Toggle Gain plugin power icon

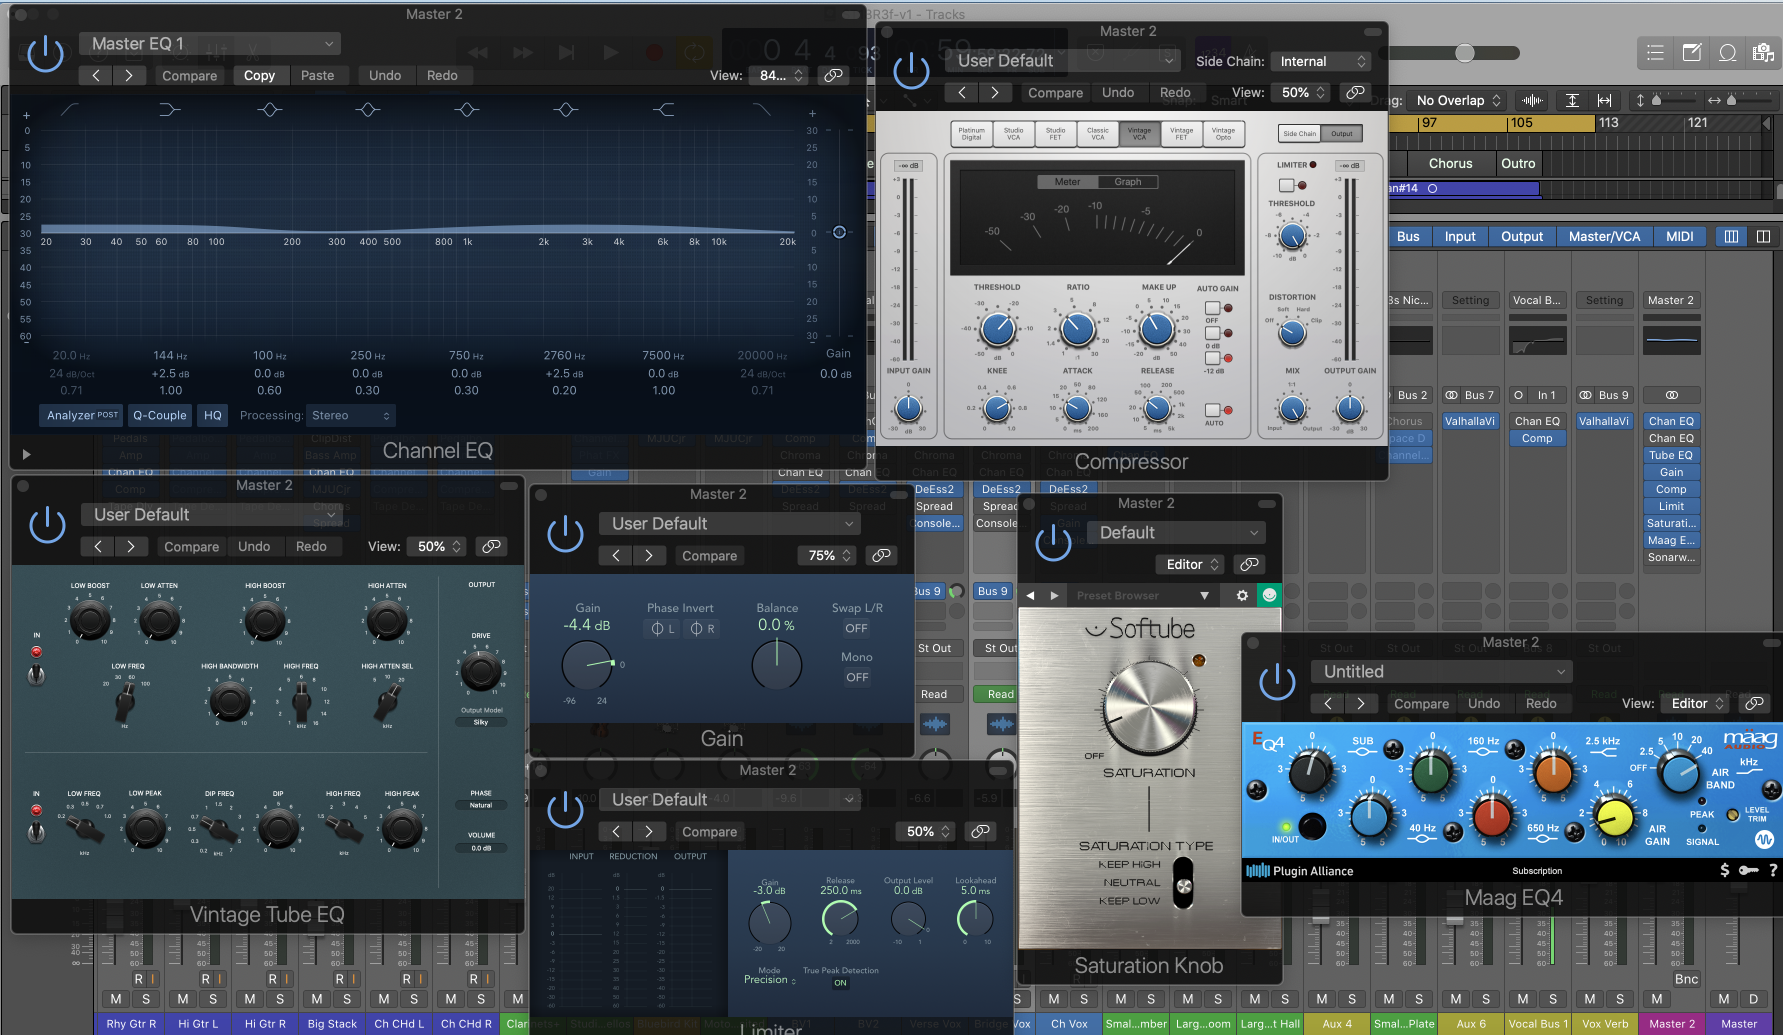(565, 534)
